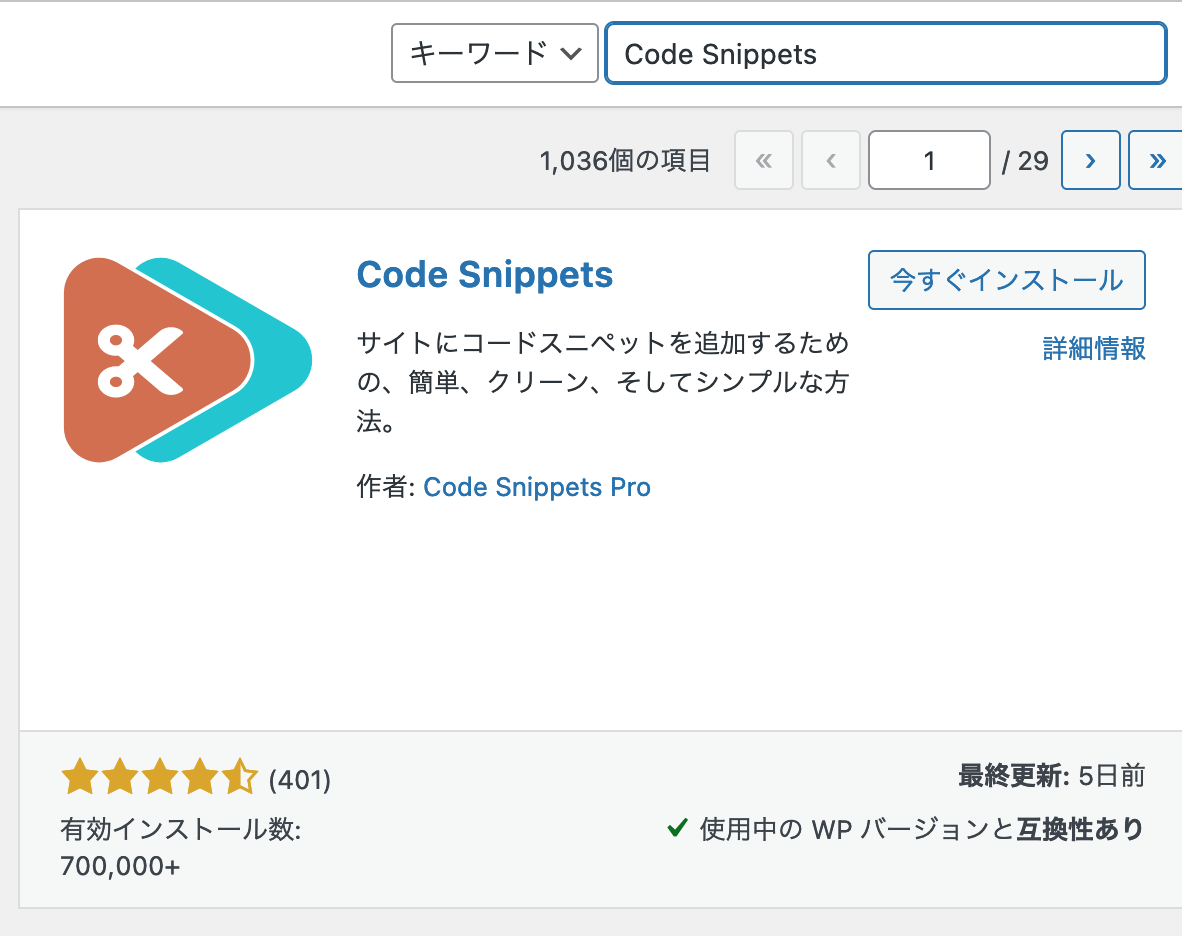Open keyword options via dropdown arrow
This screenshot has width=1182, height=936.
(x=572, y=53)
